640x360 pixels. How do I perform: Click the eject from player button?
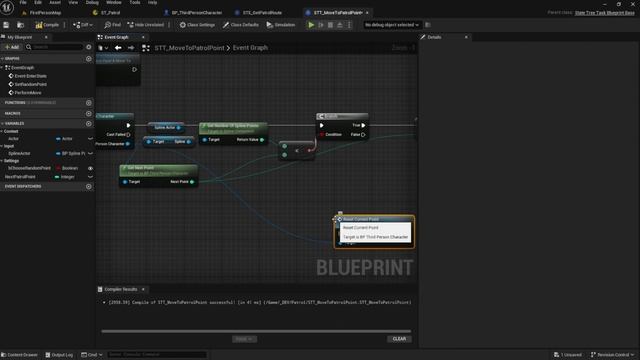pos(340,25)
